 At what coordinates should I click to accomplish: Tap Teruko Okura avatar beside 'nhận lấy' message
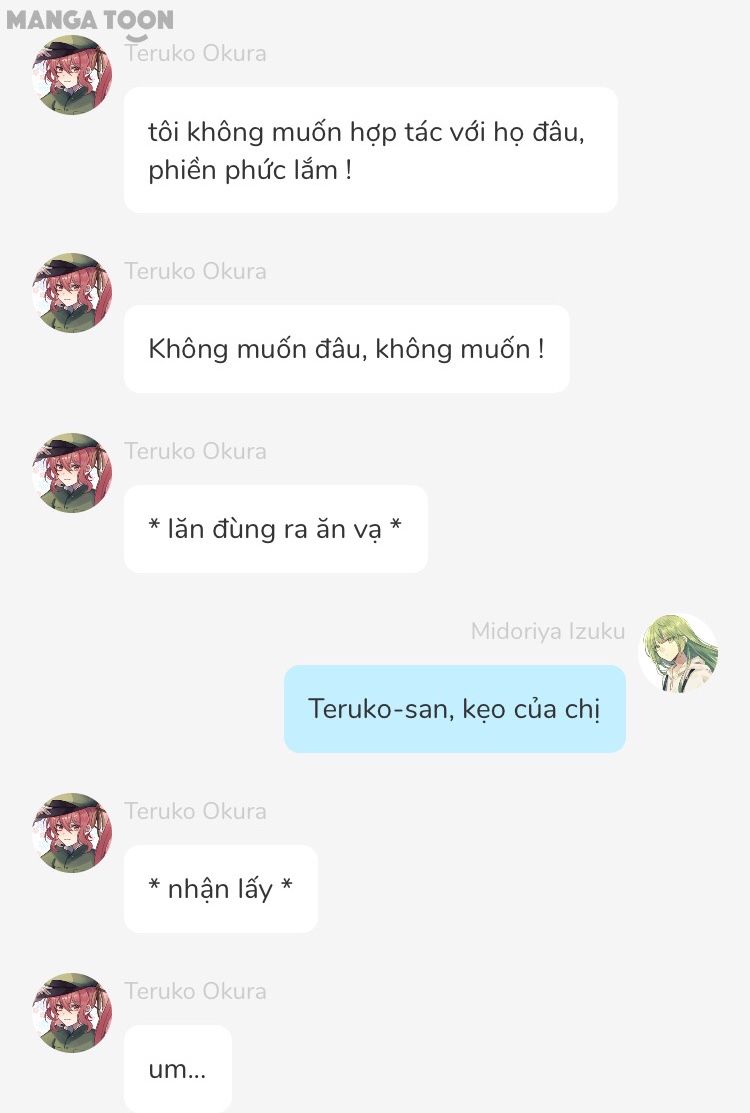72,833
